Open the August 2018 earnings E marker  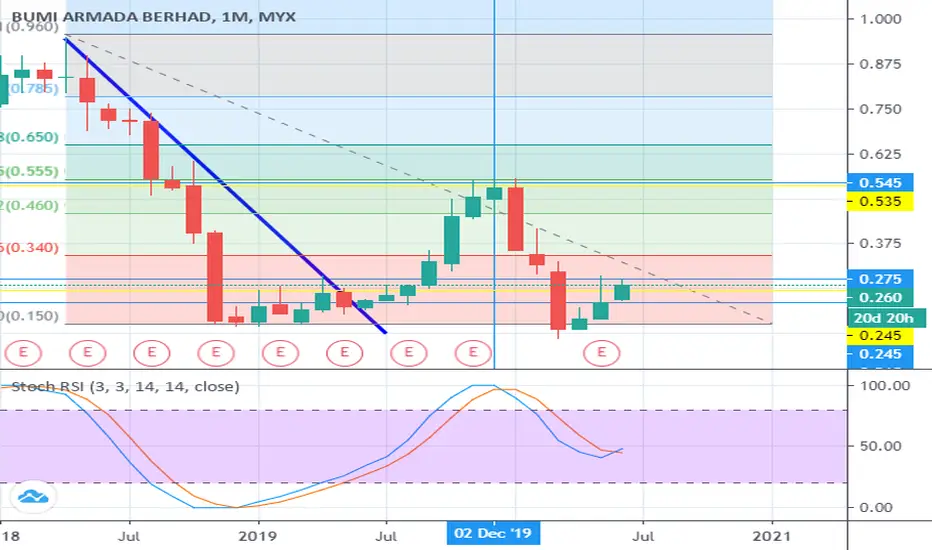[x=152, y=353]
